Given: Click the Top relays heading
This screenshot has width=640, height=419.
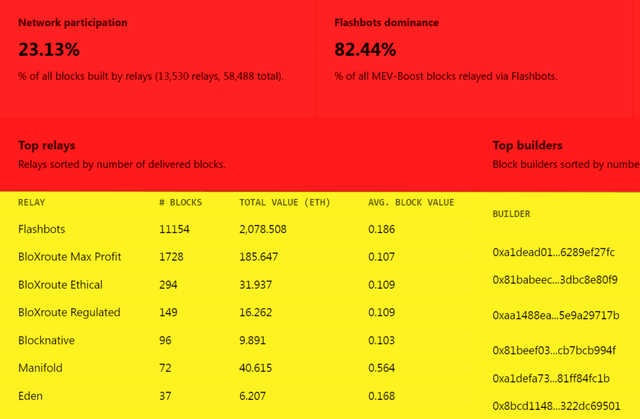Looking at the screenshot, I should pos(47,145).
